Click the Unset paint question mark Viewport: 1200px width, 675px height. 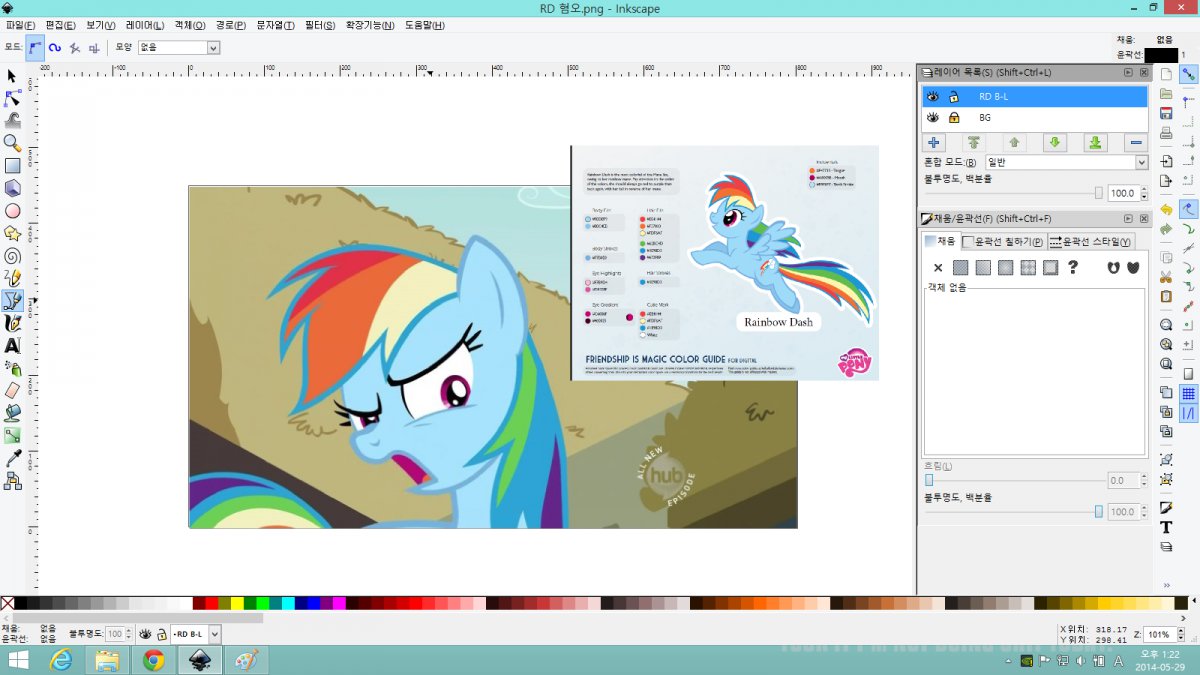tap(1073, 267)
